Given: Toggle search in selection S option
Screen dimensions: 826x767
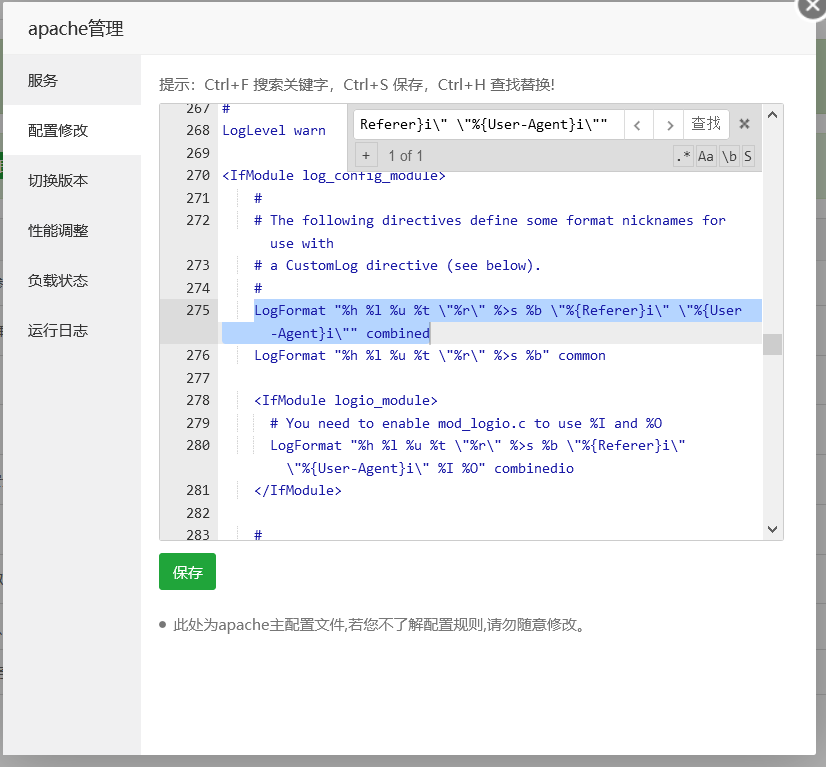Looking at the screenshot, I should click(748, 156).
